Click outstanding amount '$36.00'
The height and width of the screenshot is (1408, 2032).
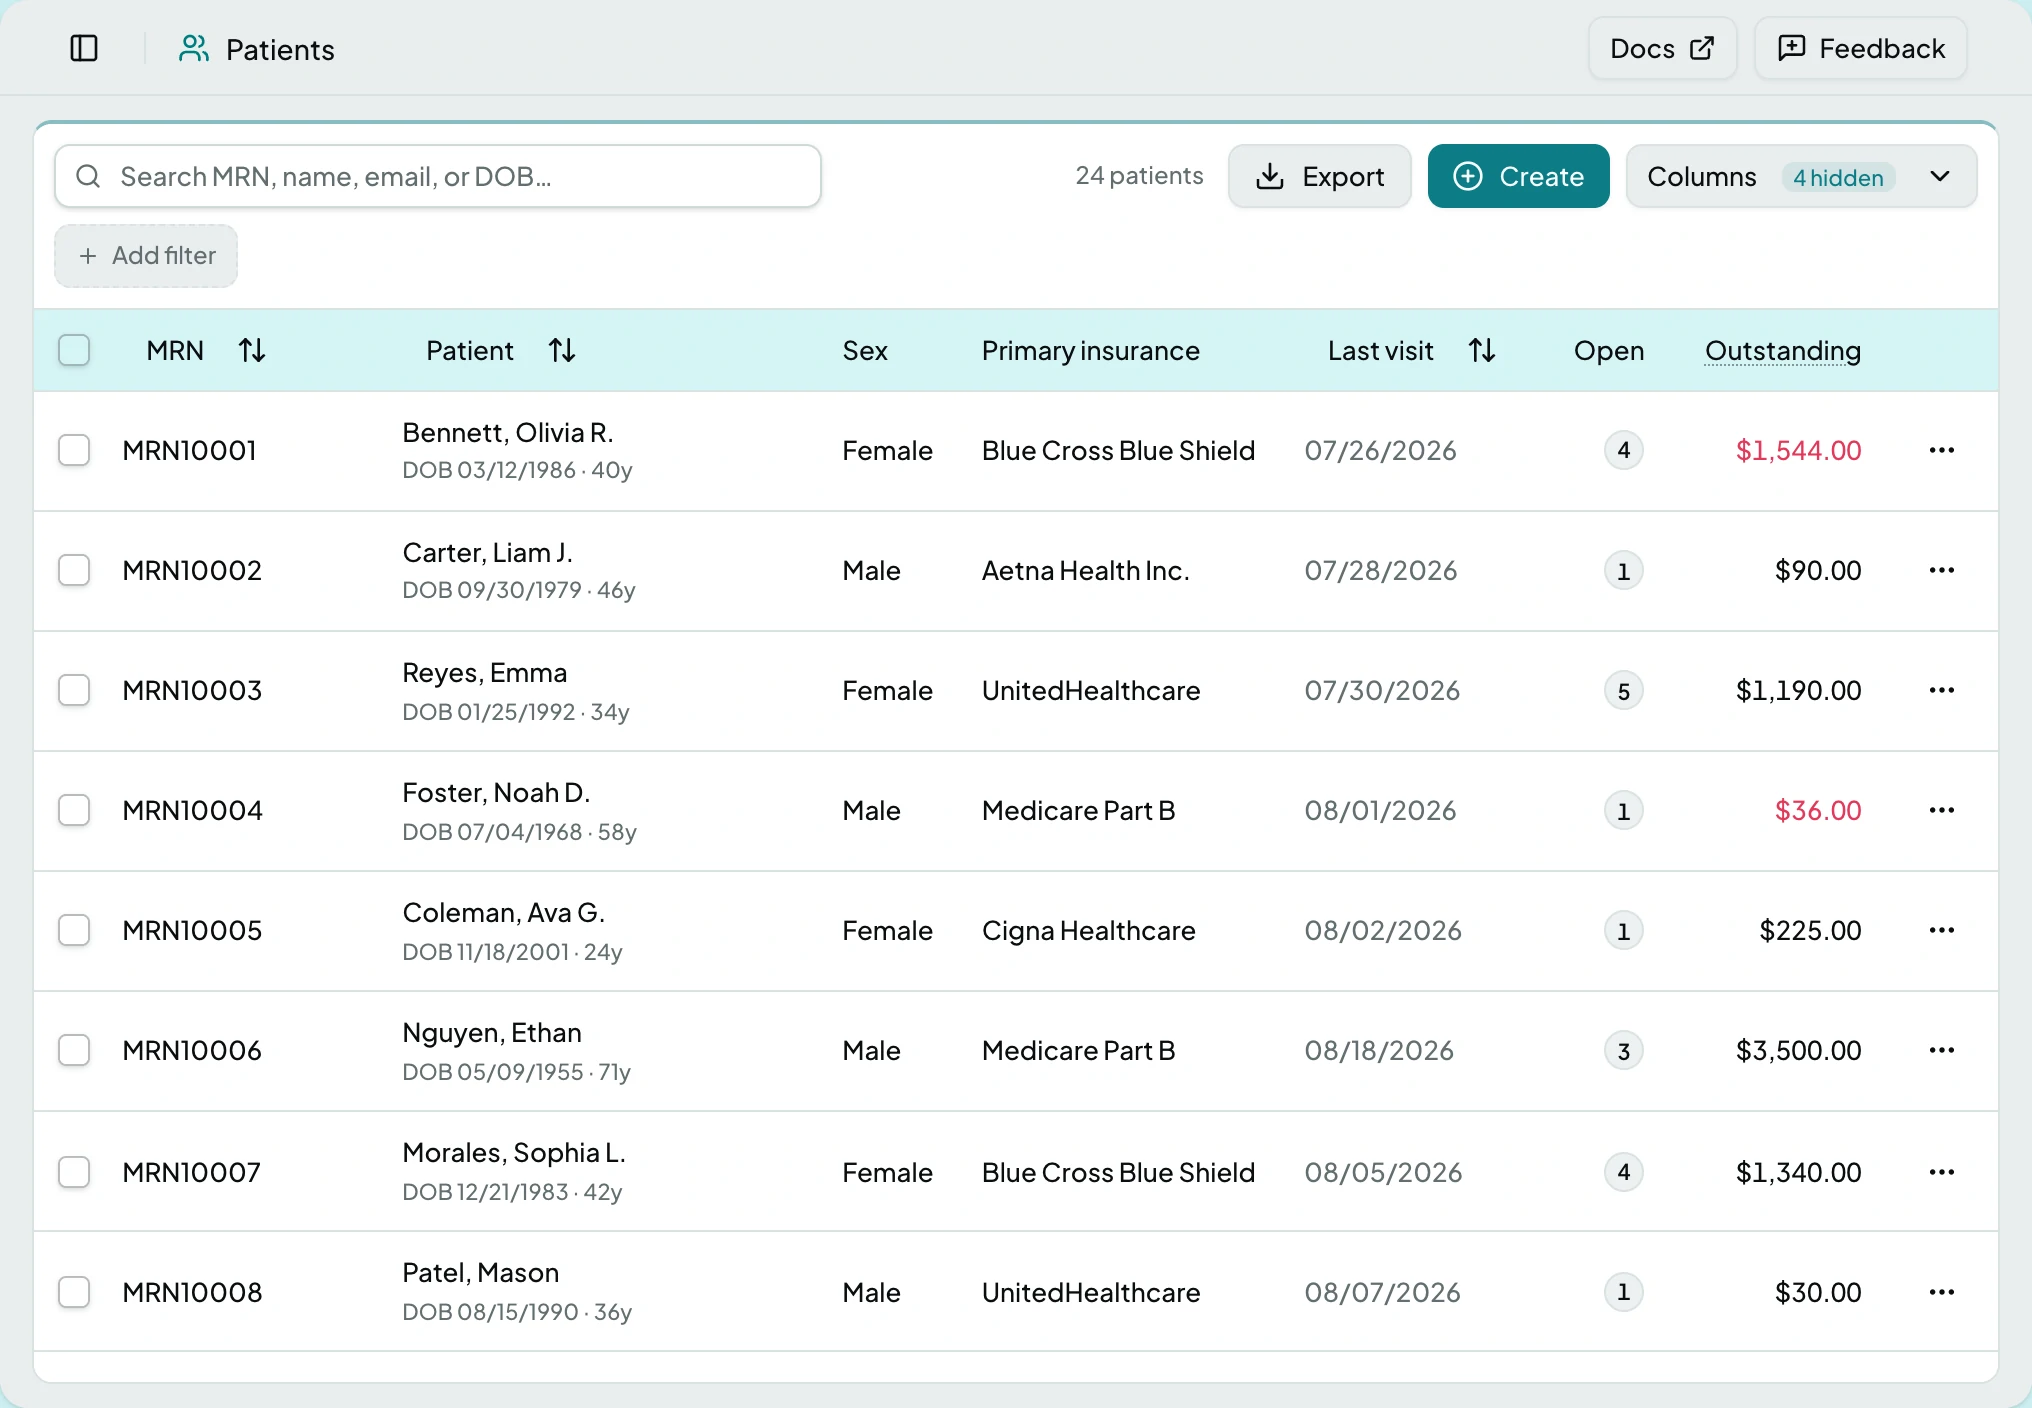tap(1818, 810)
